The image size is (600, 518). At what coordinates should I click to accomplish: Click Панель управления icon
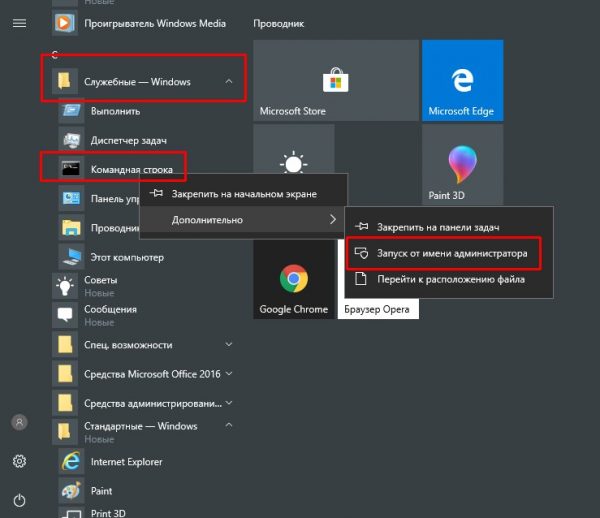[71, 198]
